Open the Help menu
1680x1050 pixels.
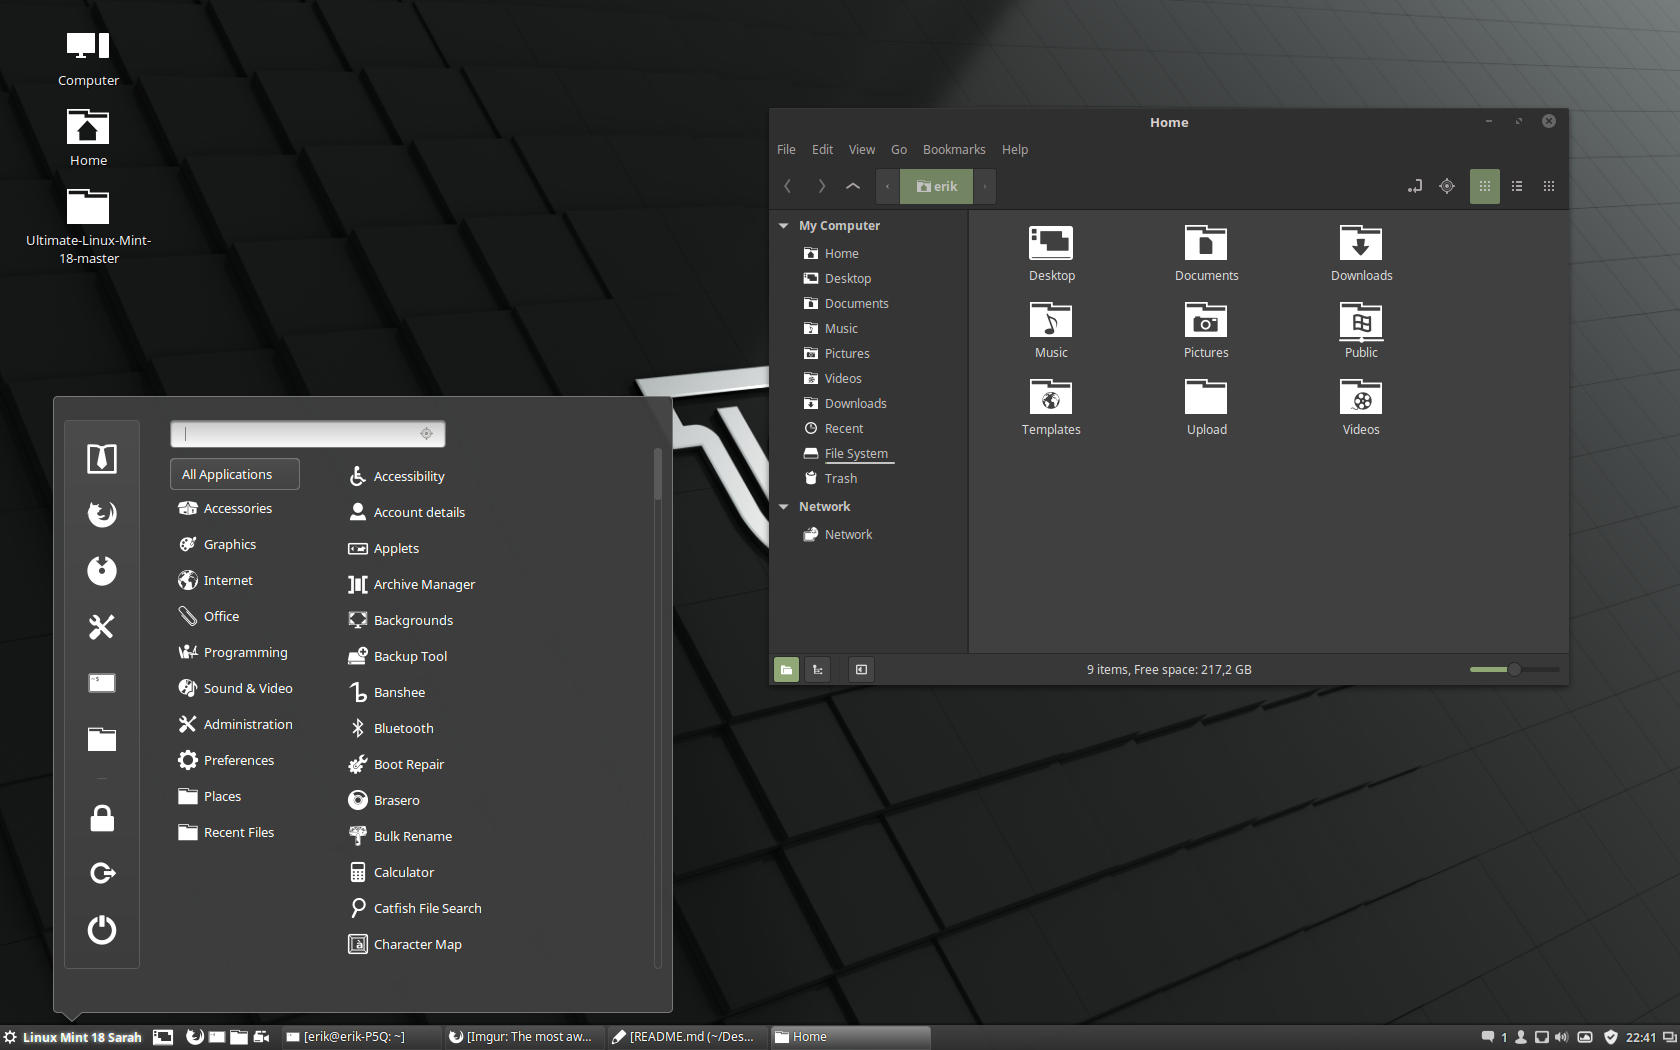1015,150
